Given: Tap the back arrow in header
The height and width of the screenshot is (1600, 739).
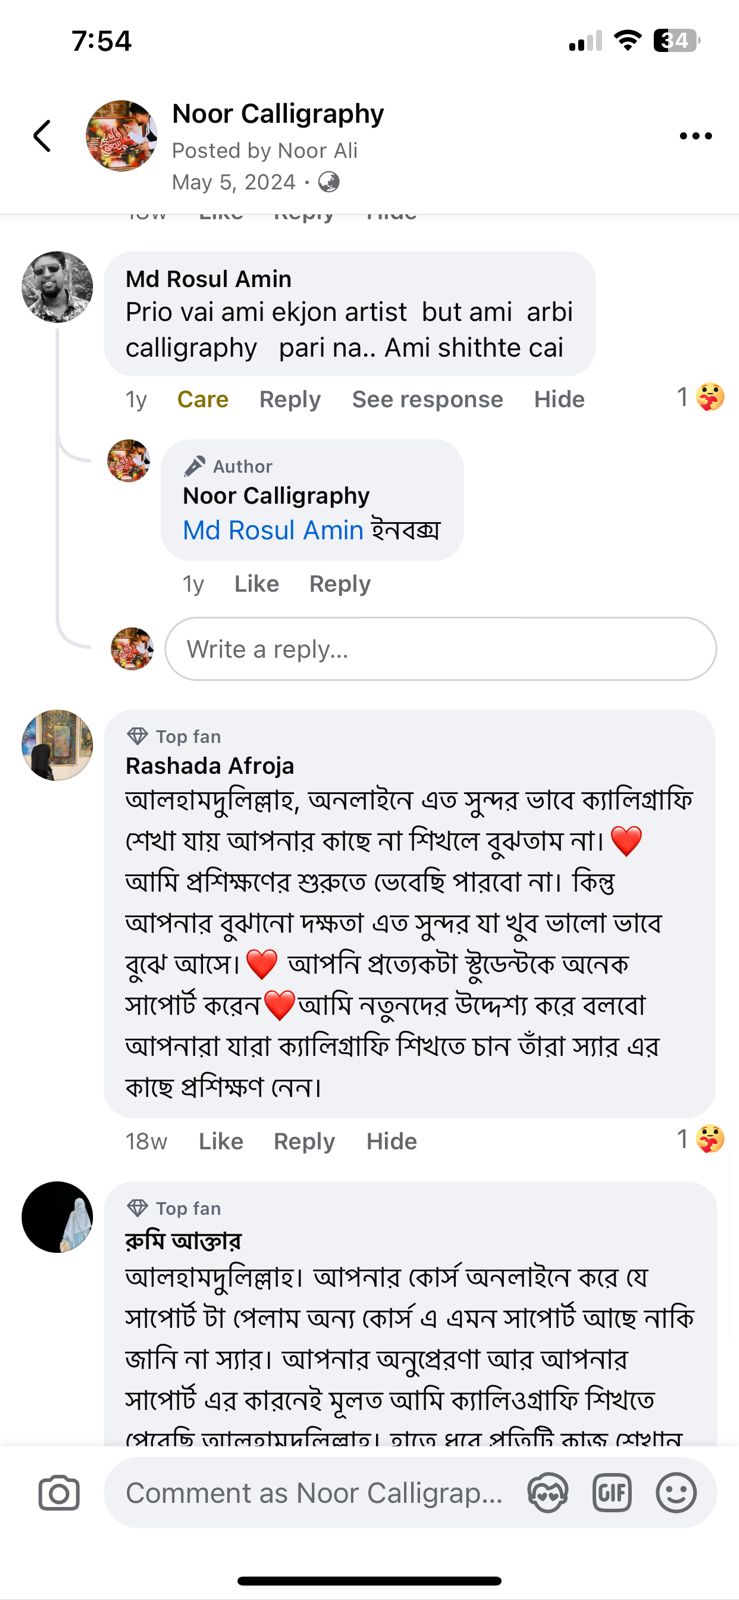Looking at the screenshot, I should (42, 136).
